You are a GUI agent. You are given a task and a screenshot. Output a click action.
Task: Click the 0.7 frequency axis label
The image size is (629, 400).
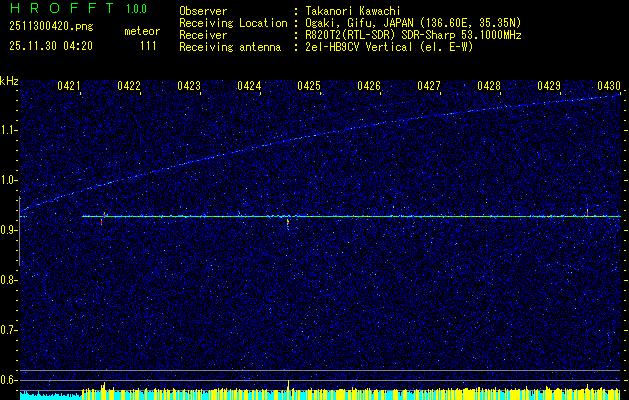pos(9,329)
